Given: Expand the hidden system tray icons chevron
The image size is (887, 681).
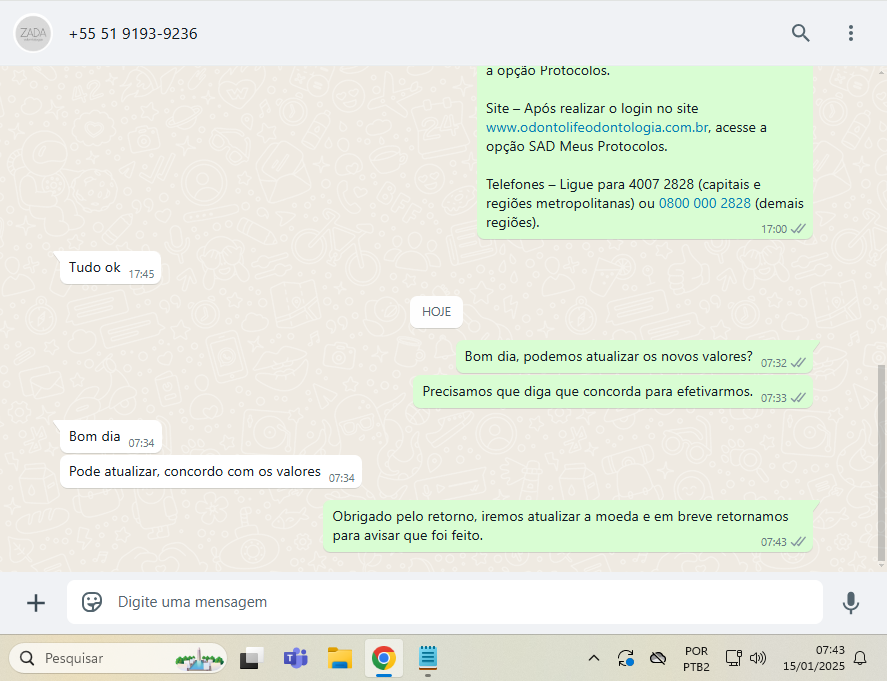Looking at the screenshot, I should click(x=593, y=658).
